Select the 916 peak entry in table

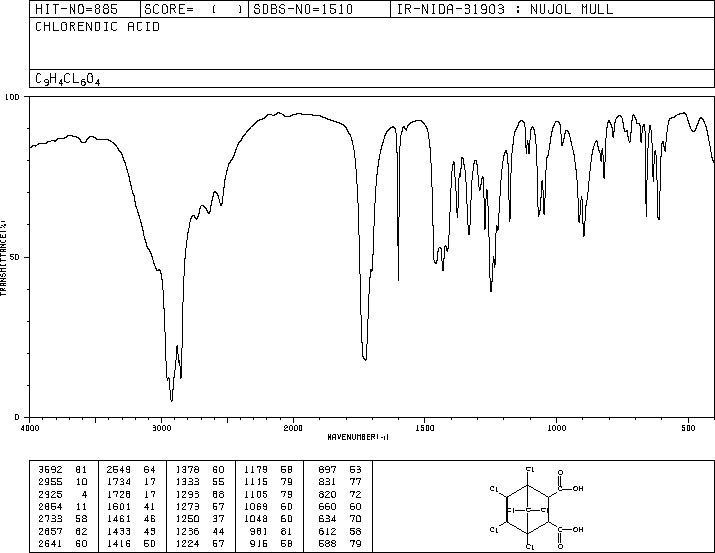click(271, 543)
